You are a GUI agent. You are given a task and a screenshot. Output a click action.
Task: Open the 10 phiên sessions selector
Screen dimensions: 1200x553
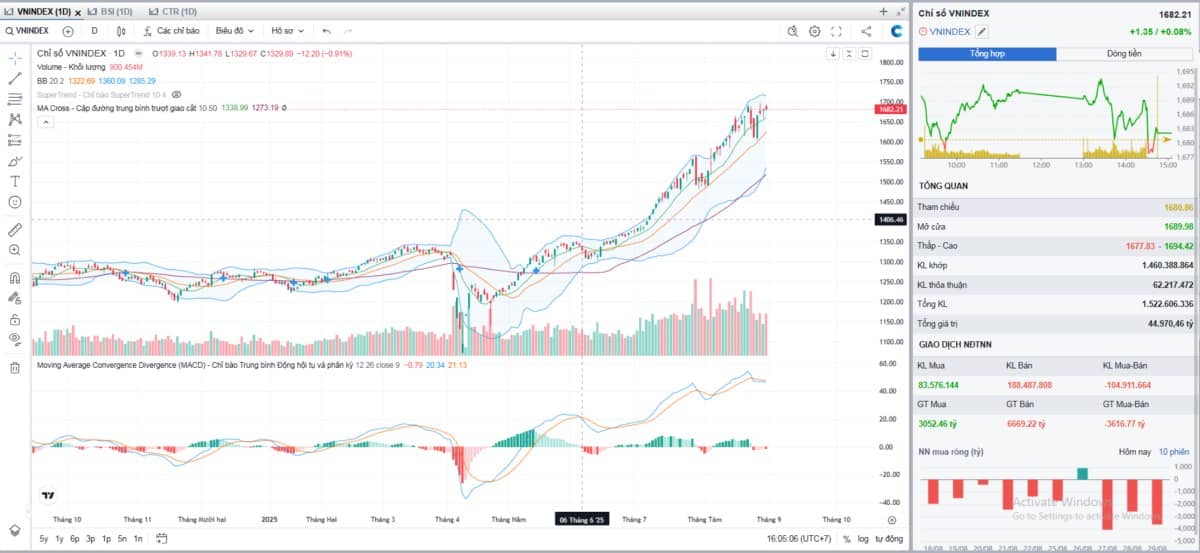(x=1174, y=453)
